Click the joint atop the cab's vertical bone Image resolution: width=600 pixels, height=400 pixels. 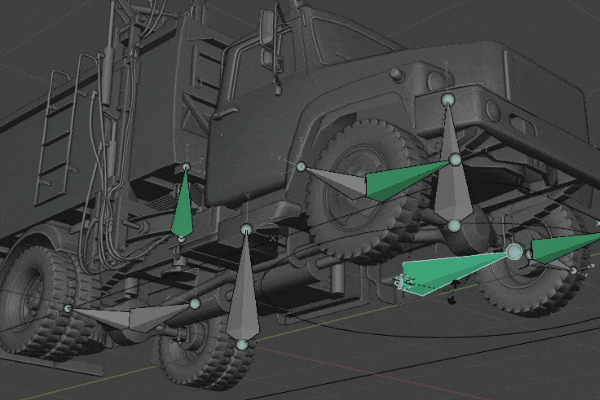[x=448, y=99]
